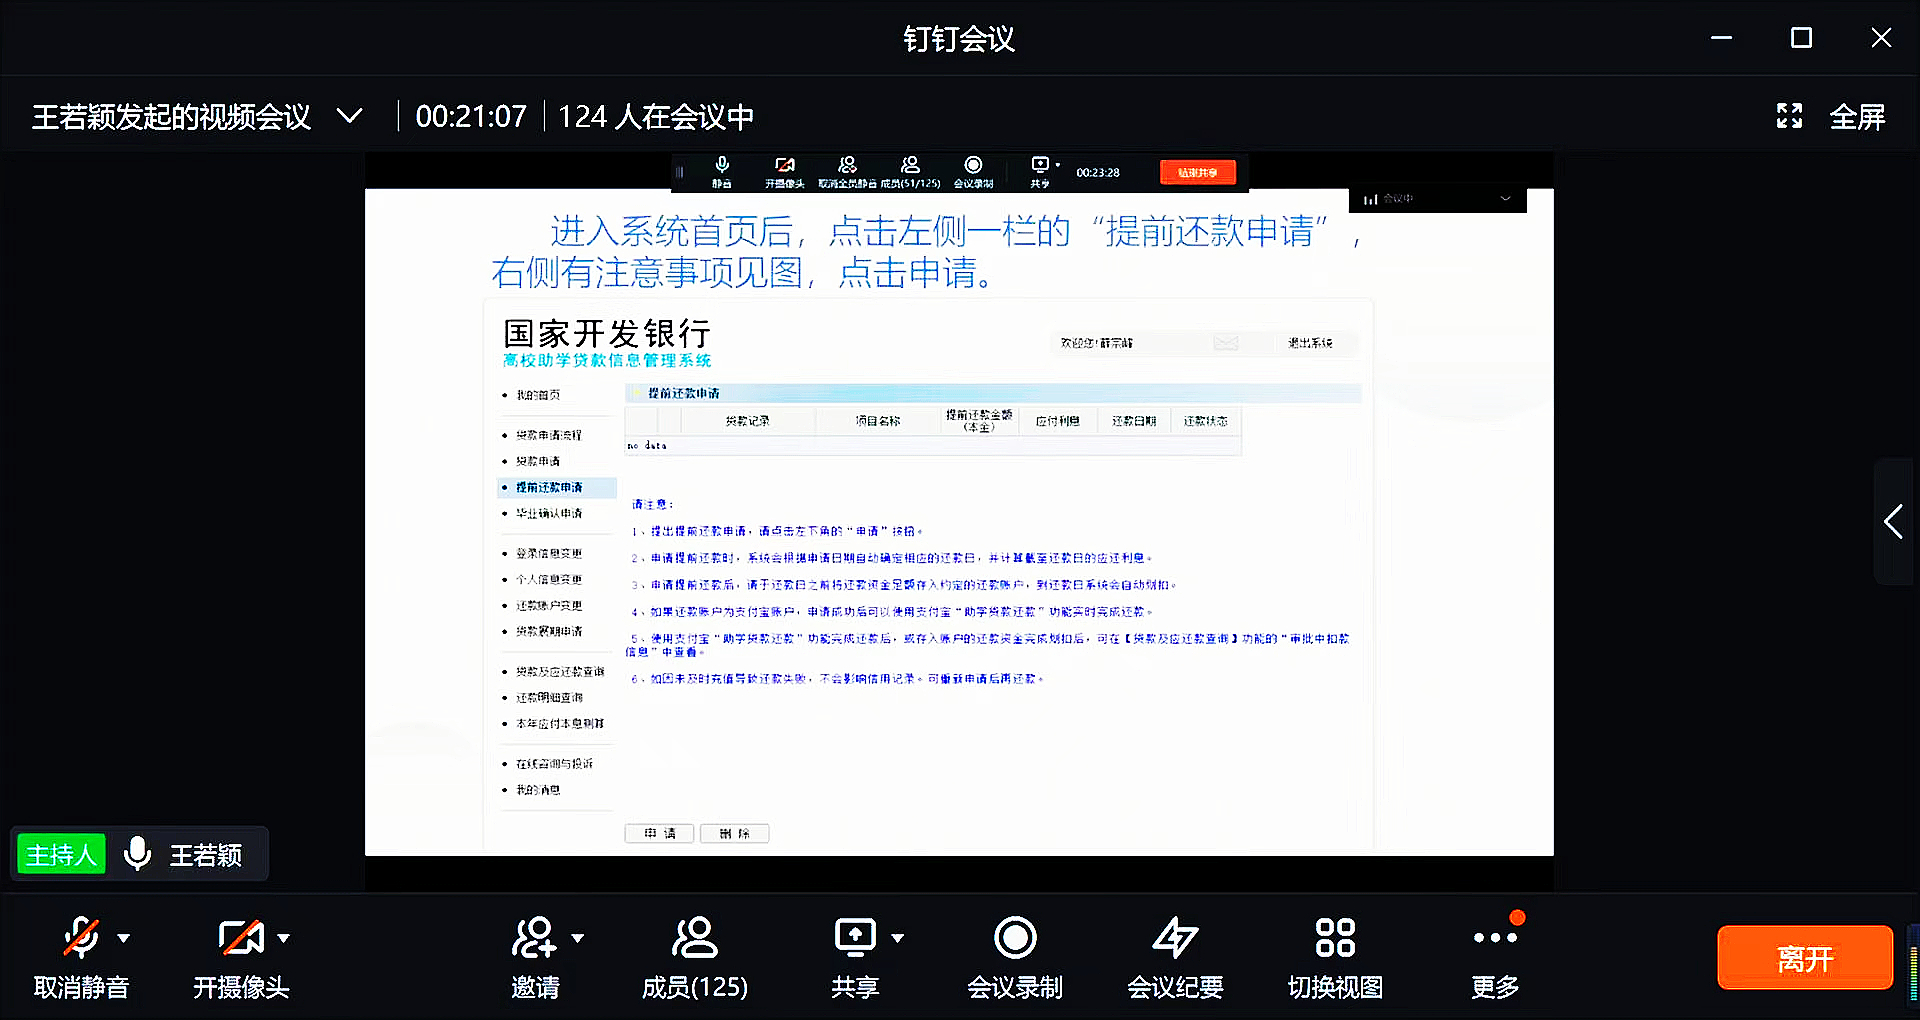
Task: Select 贷款申请 in the sidebar menu
Action: point(538,461)
